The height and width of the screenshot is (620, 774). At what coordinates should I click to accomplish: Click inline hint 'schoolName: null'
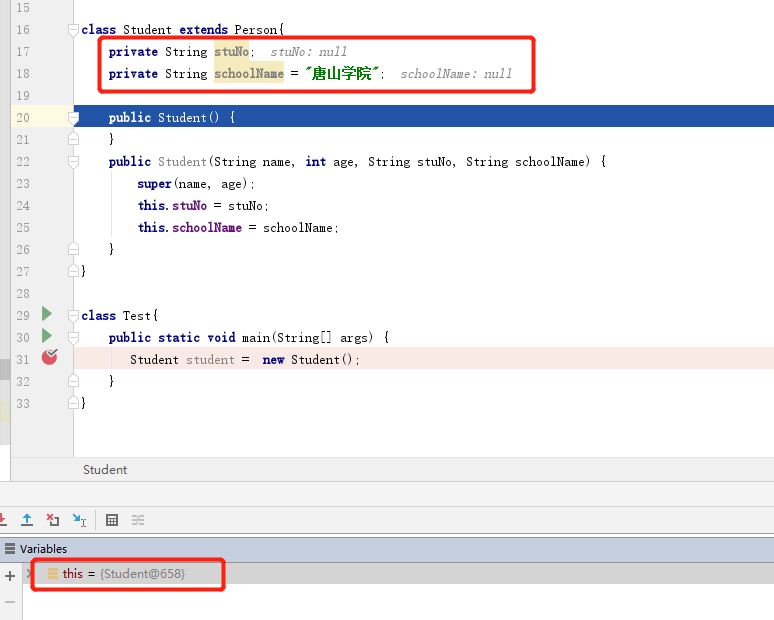[456, 74]
